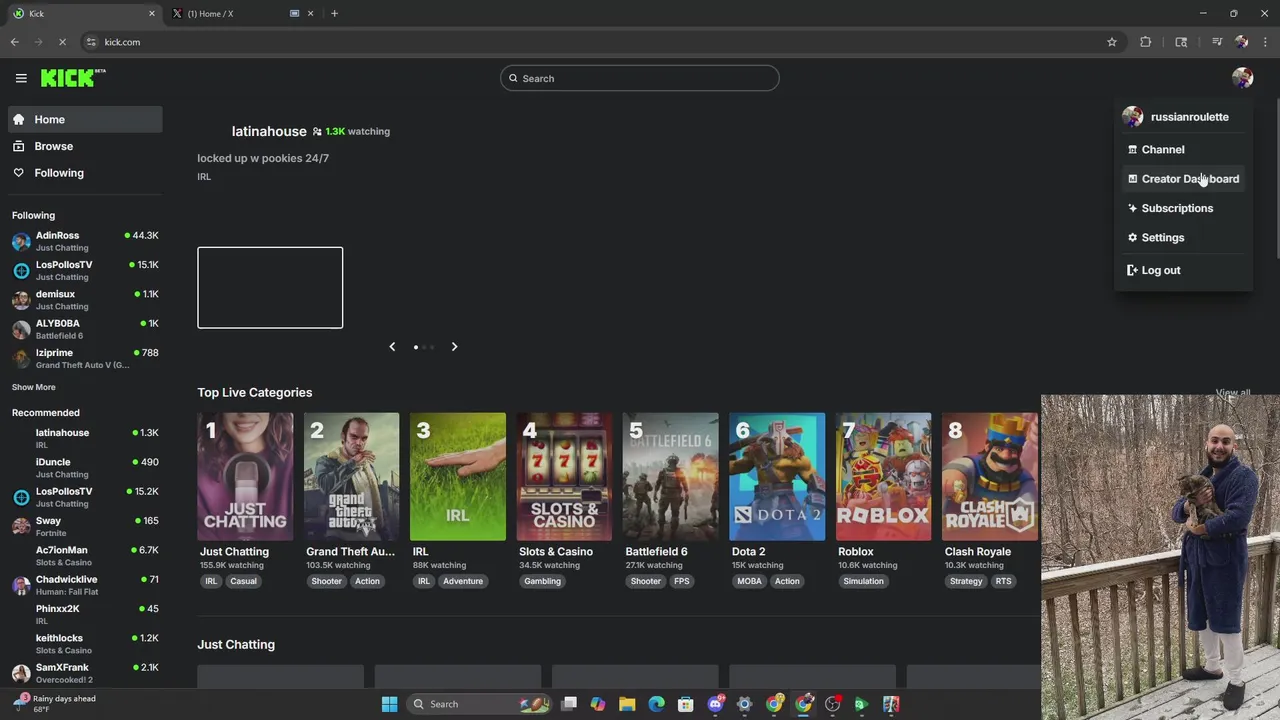Open Creator Dashboard from the profile menu
The height and width of the screenshot is (720, 1280).
tap(1183, 179)
